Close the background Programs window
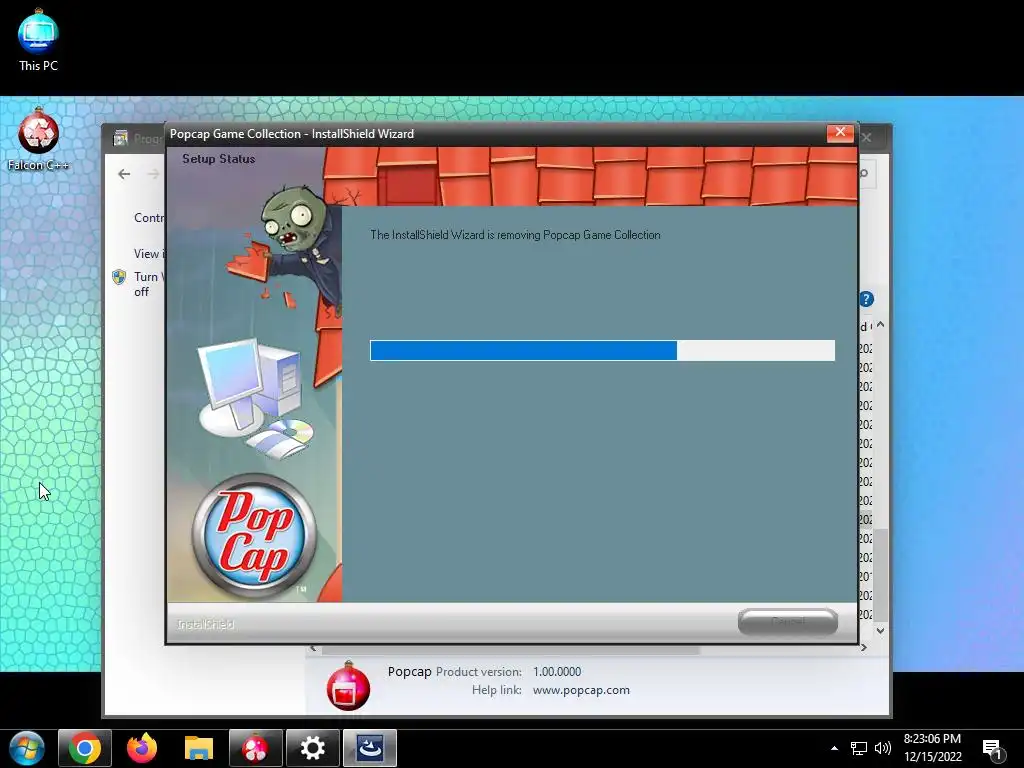This screenshot has height=768, width=1024. (867, 138)
